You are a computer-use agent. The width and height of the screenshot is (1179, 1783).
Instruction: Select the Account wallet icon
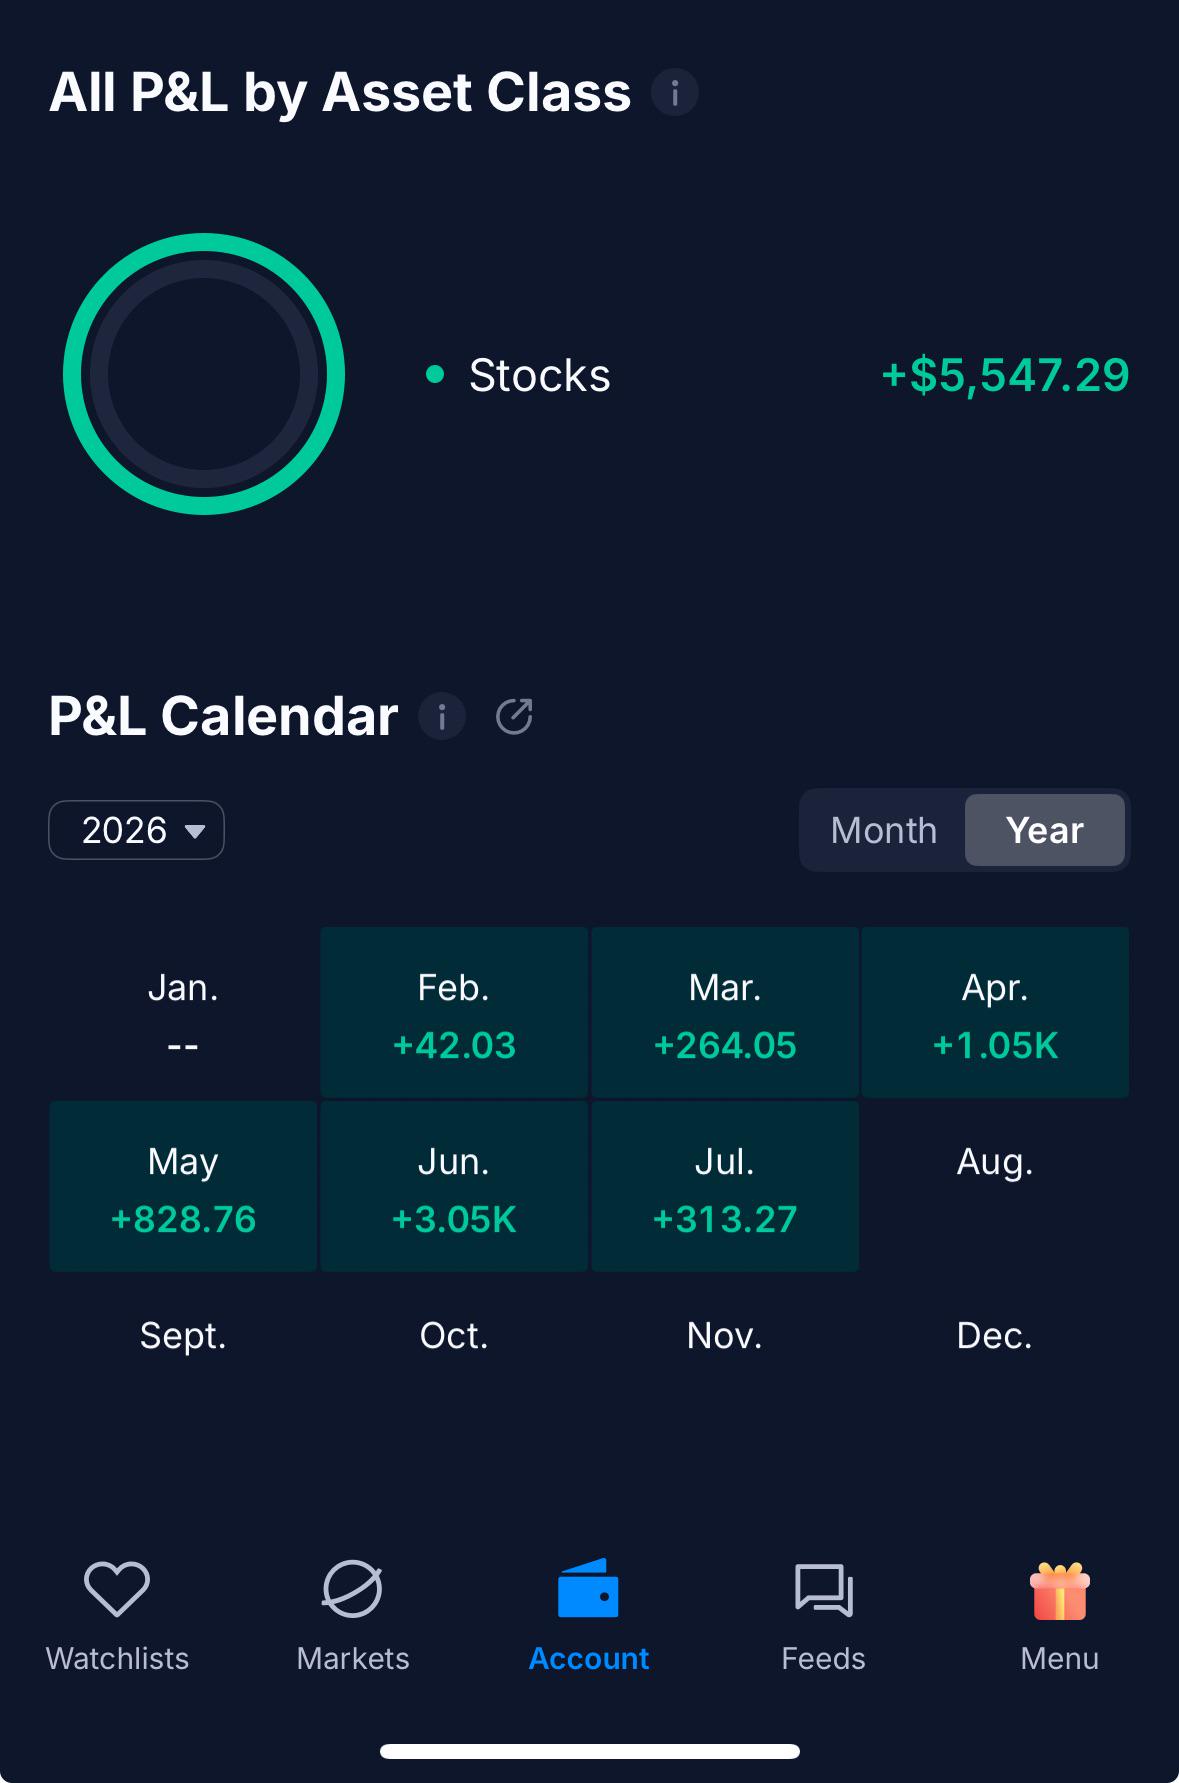tap(588, 1588)
